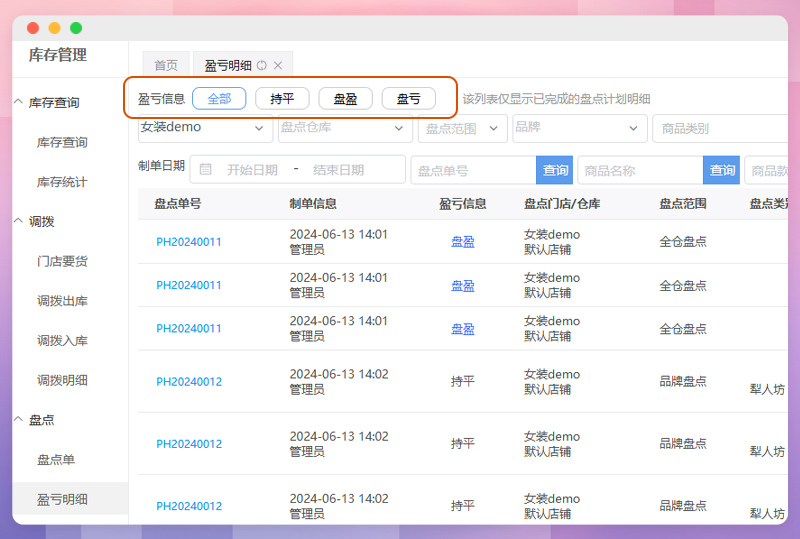
Task: Close the 盈亏明细 tab
Action: click(278, 65)
